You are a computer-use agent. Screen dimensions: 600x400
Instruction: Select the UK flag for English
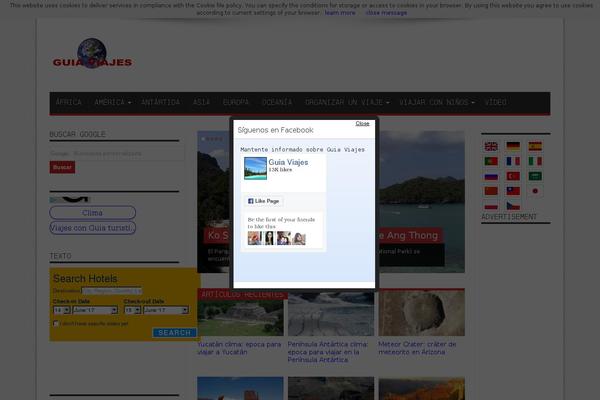pyautogui.click(x=491, y=146)
